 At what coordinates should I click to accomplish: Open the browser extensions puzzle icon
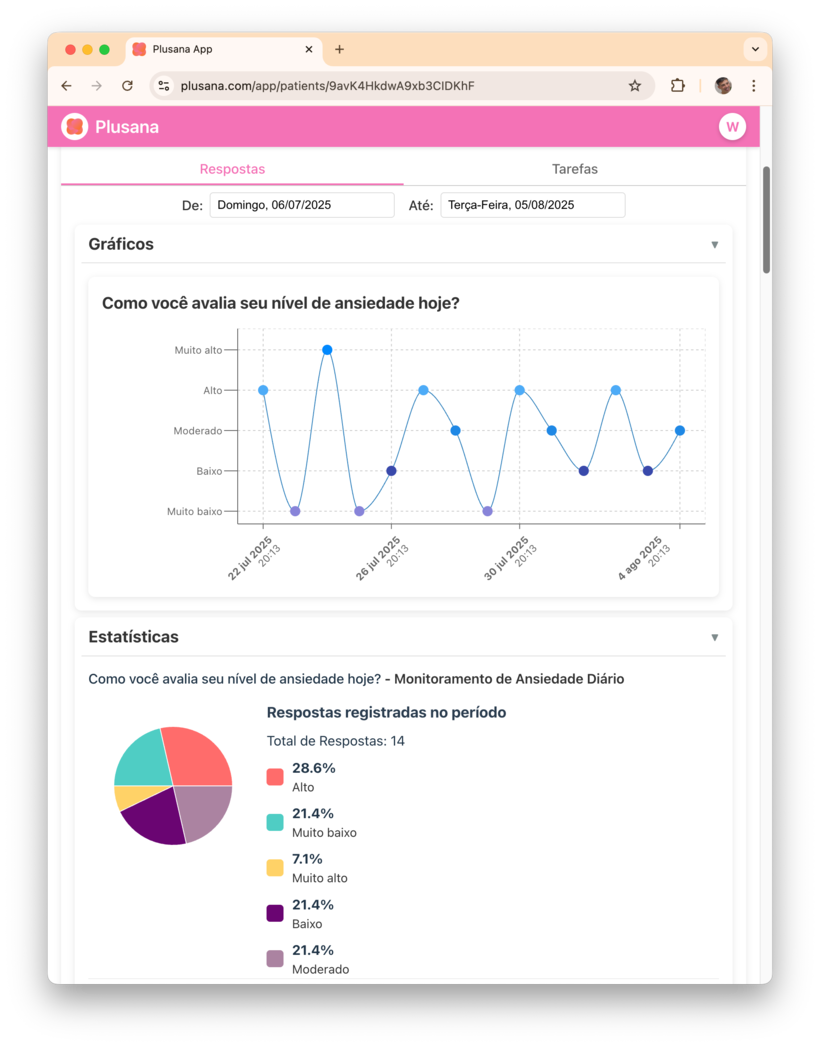[x=677, y=86]
